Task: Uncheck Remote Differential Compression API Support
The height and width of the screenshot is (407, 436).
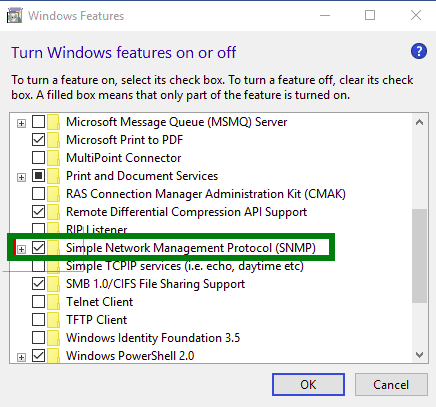Action: (38, 212)
